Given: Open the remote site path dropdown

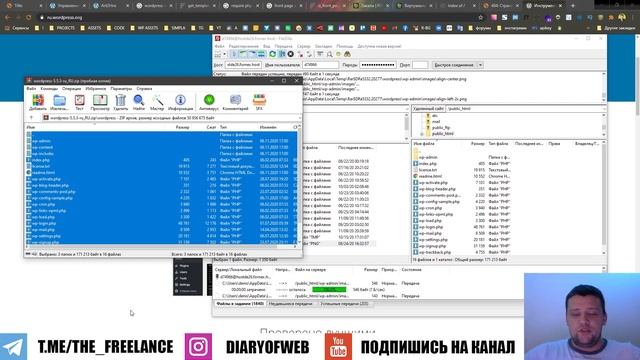Looking at the screenshot, I should [604, 109].
